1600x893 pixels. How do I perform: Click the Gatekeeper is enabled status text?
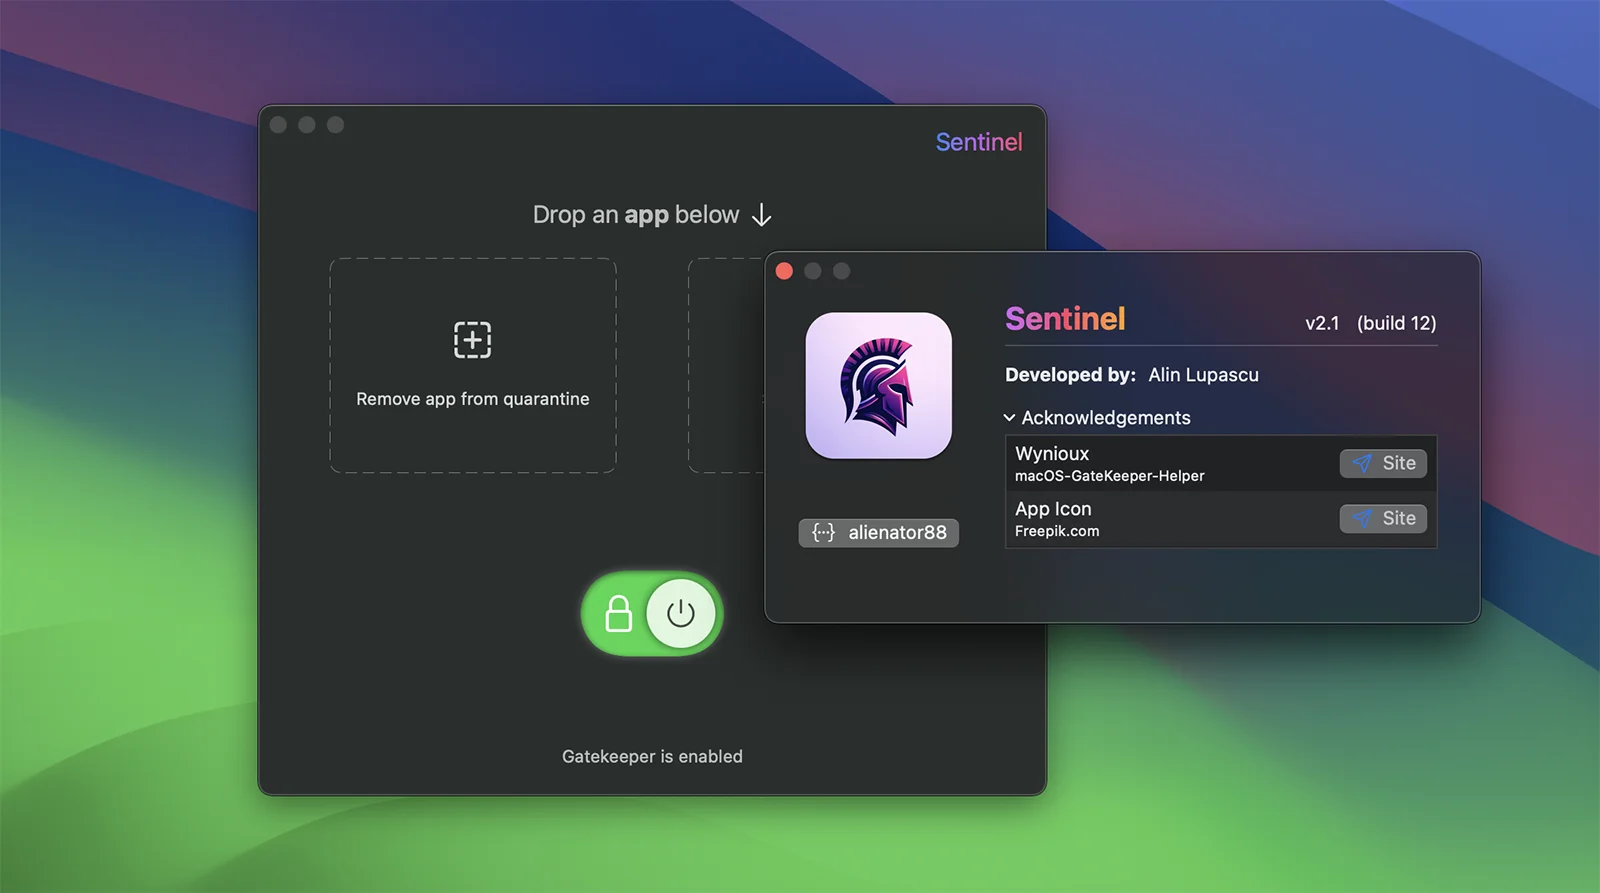(652, 757)
